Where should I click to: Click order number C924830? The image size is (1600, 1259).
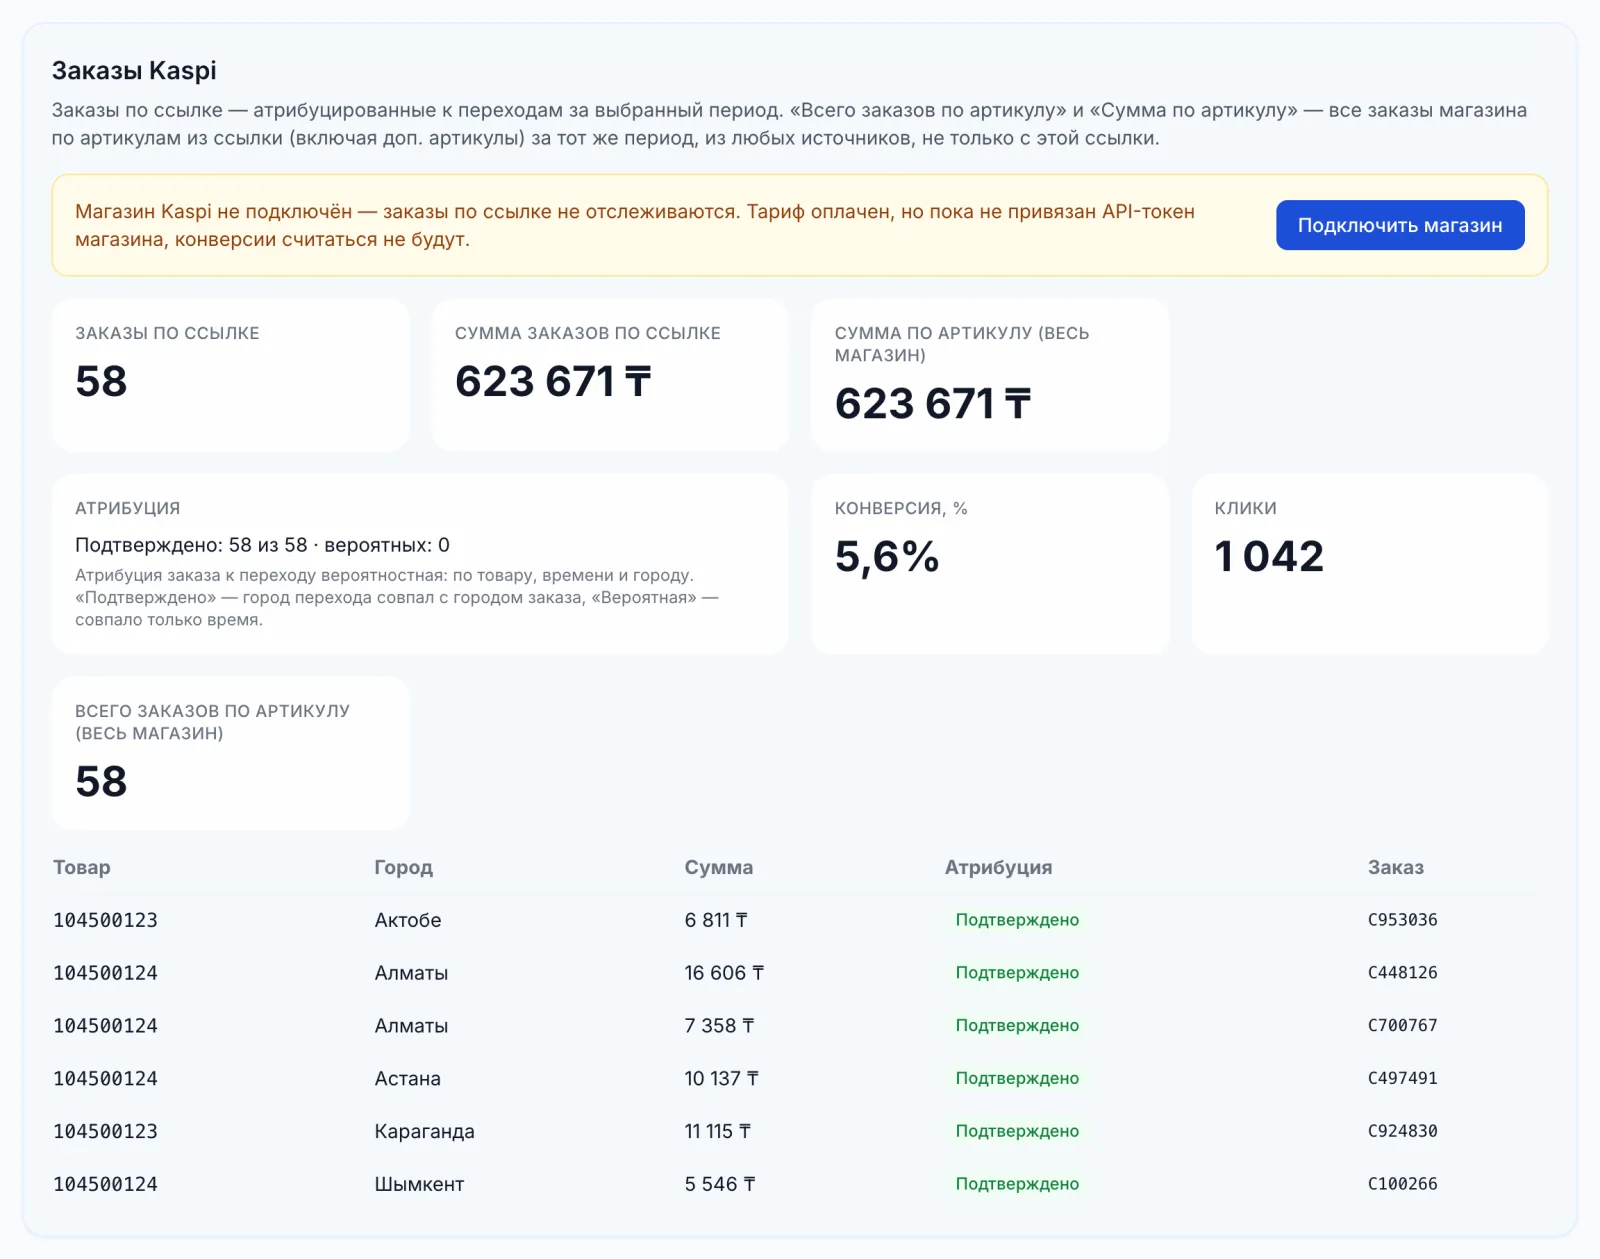click(x=1403, y=1132)
